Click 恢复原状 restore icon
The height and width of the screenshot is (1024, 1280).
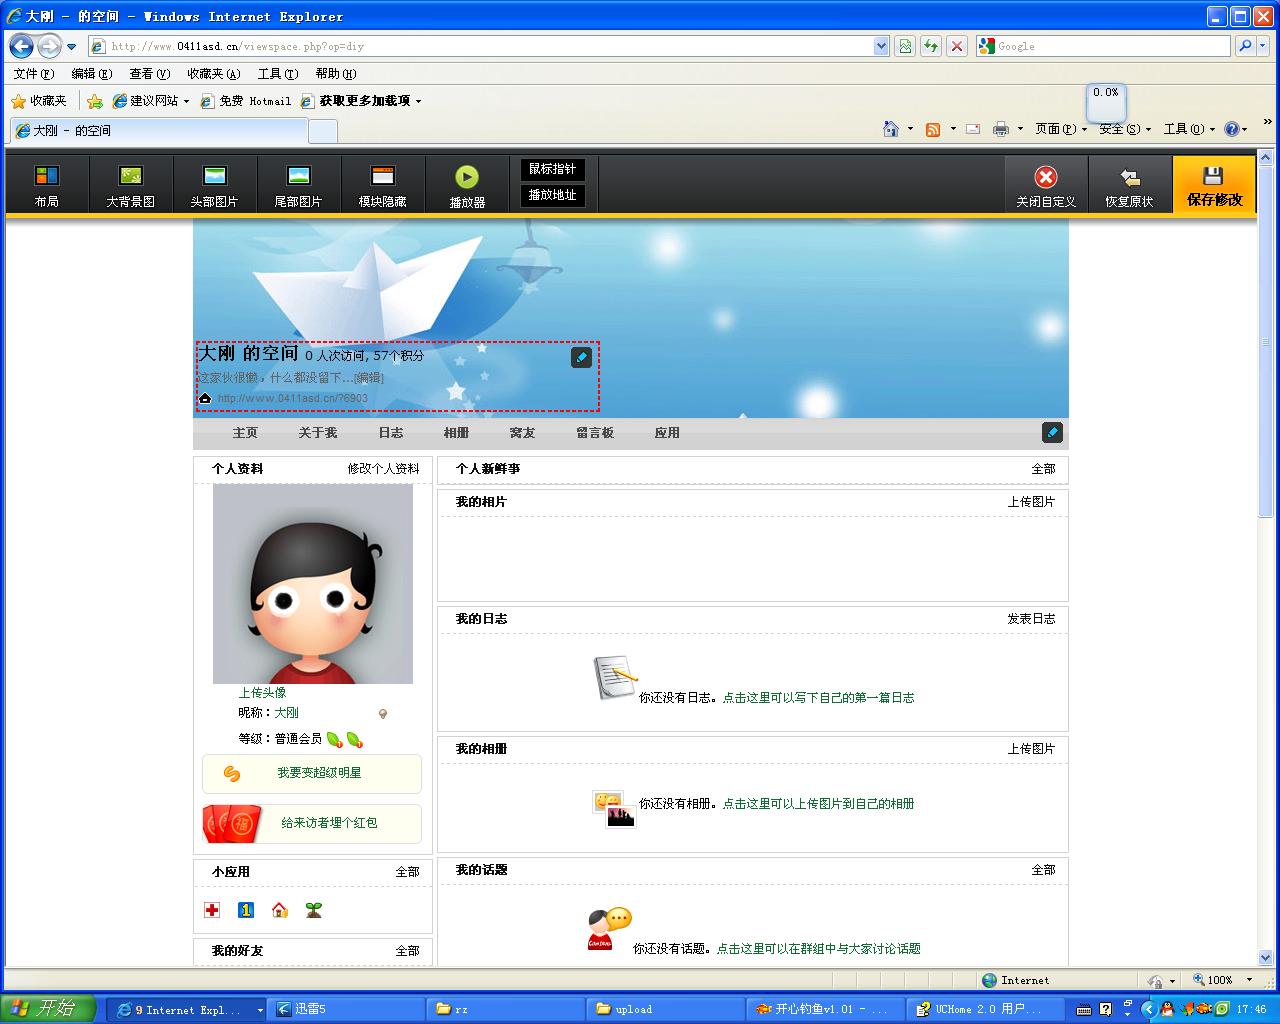[x=1130, y=177]
